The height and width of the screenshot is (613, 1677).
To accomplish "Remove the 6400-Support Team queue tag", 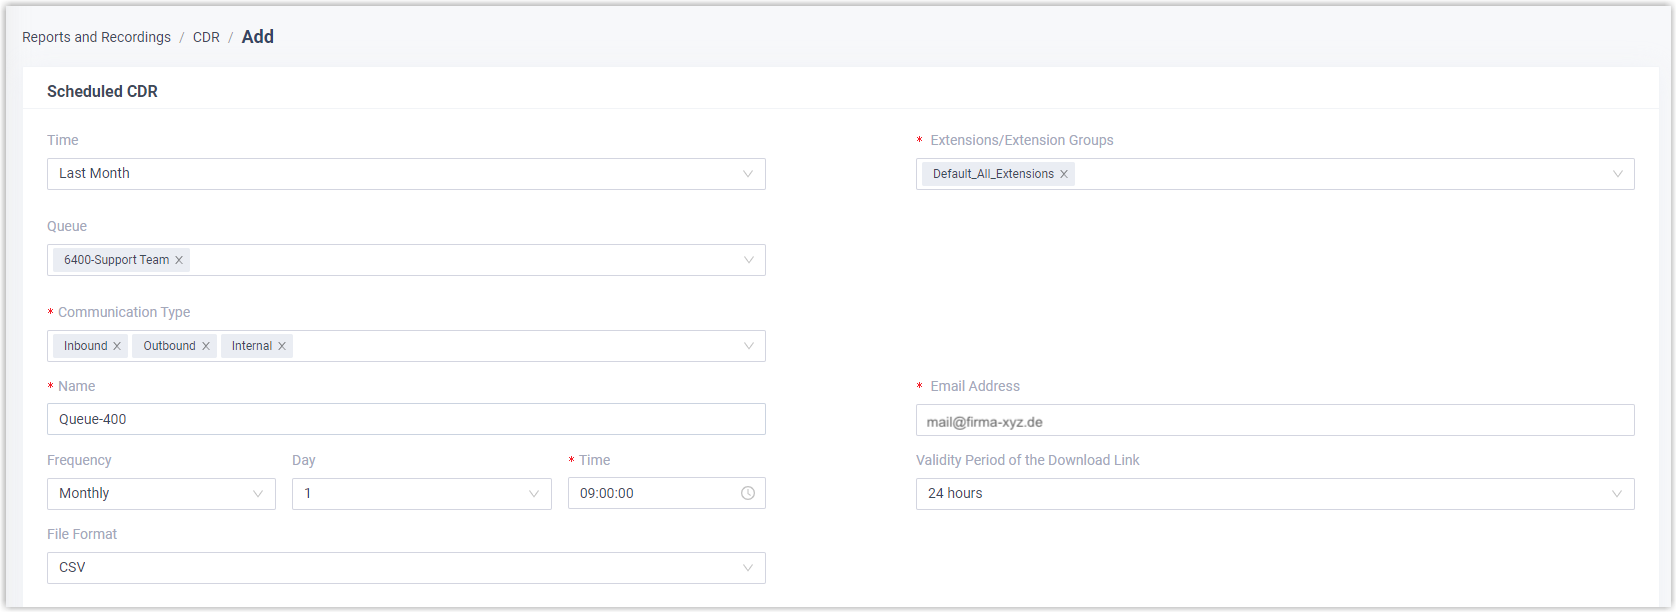I will point(179,260).
